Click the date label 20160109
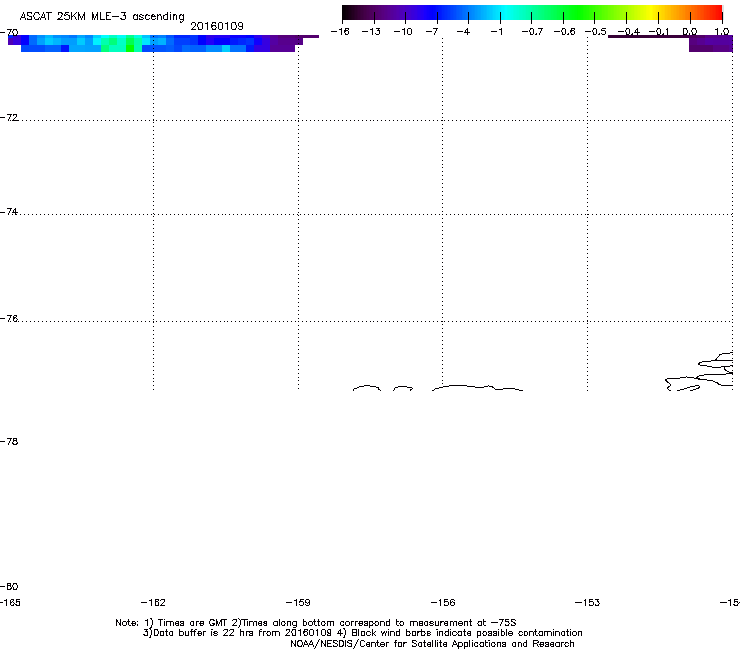This screenshot has width=740, height=650. (217, 26)
